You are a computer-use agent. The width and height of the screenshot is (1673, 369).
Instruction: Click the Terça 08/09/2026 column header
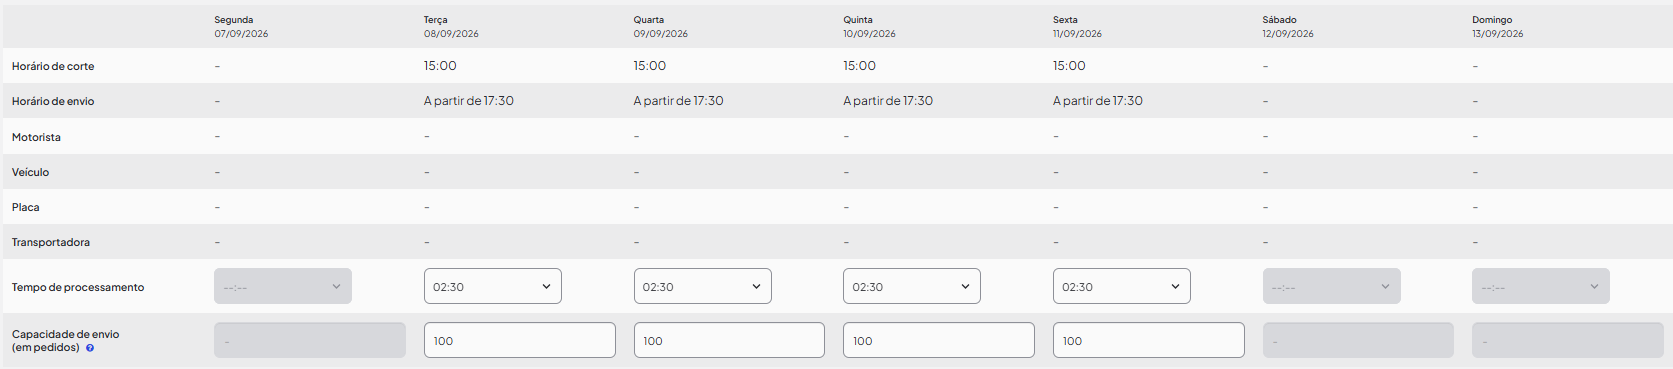pyautogui.click(x=451, y=27)
